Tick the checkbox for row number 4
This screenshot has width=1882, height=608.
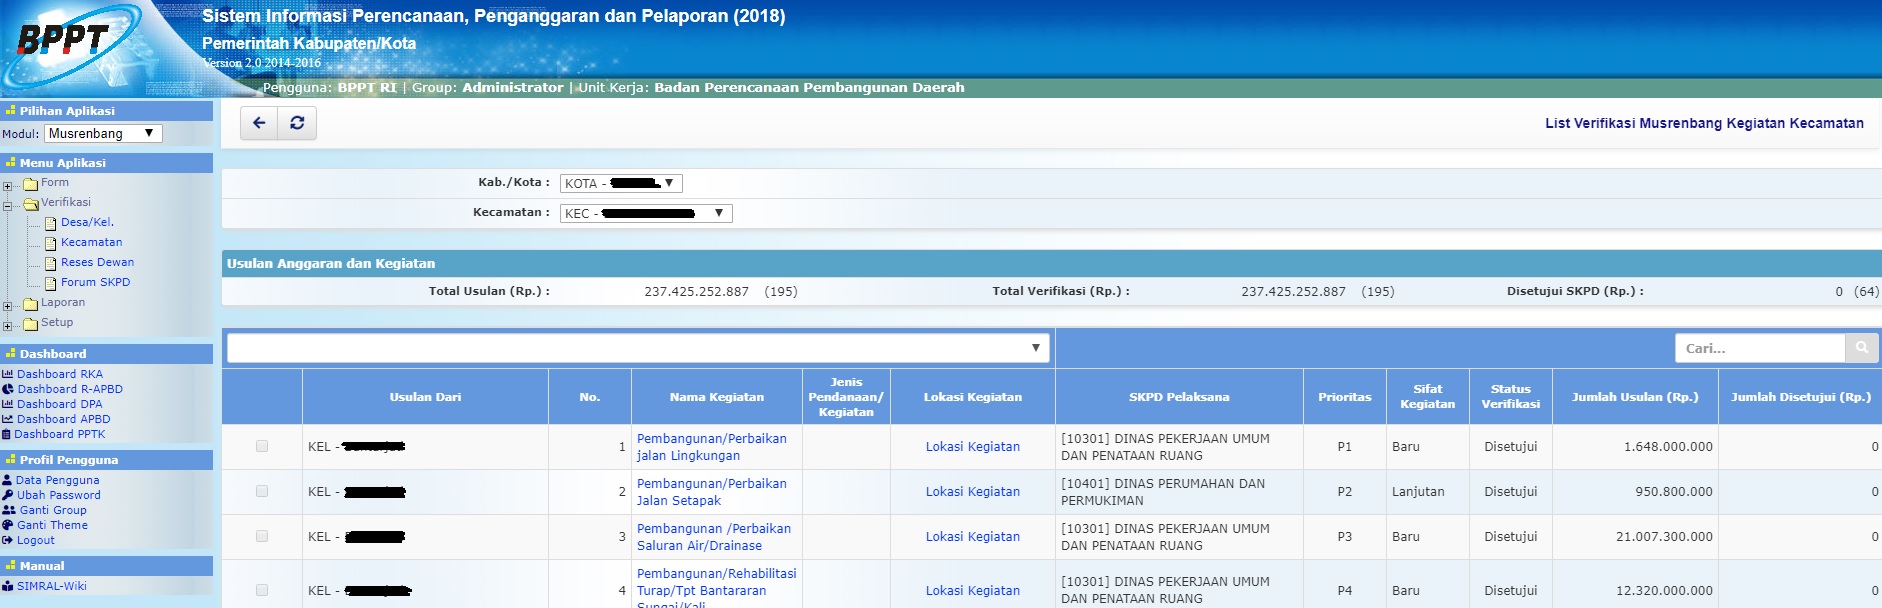click(262, 590)
